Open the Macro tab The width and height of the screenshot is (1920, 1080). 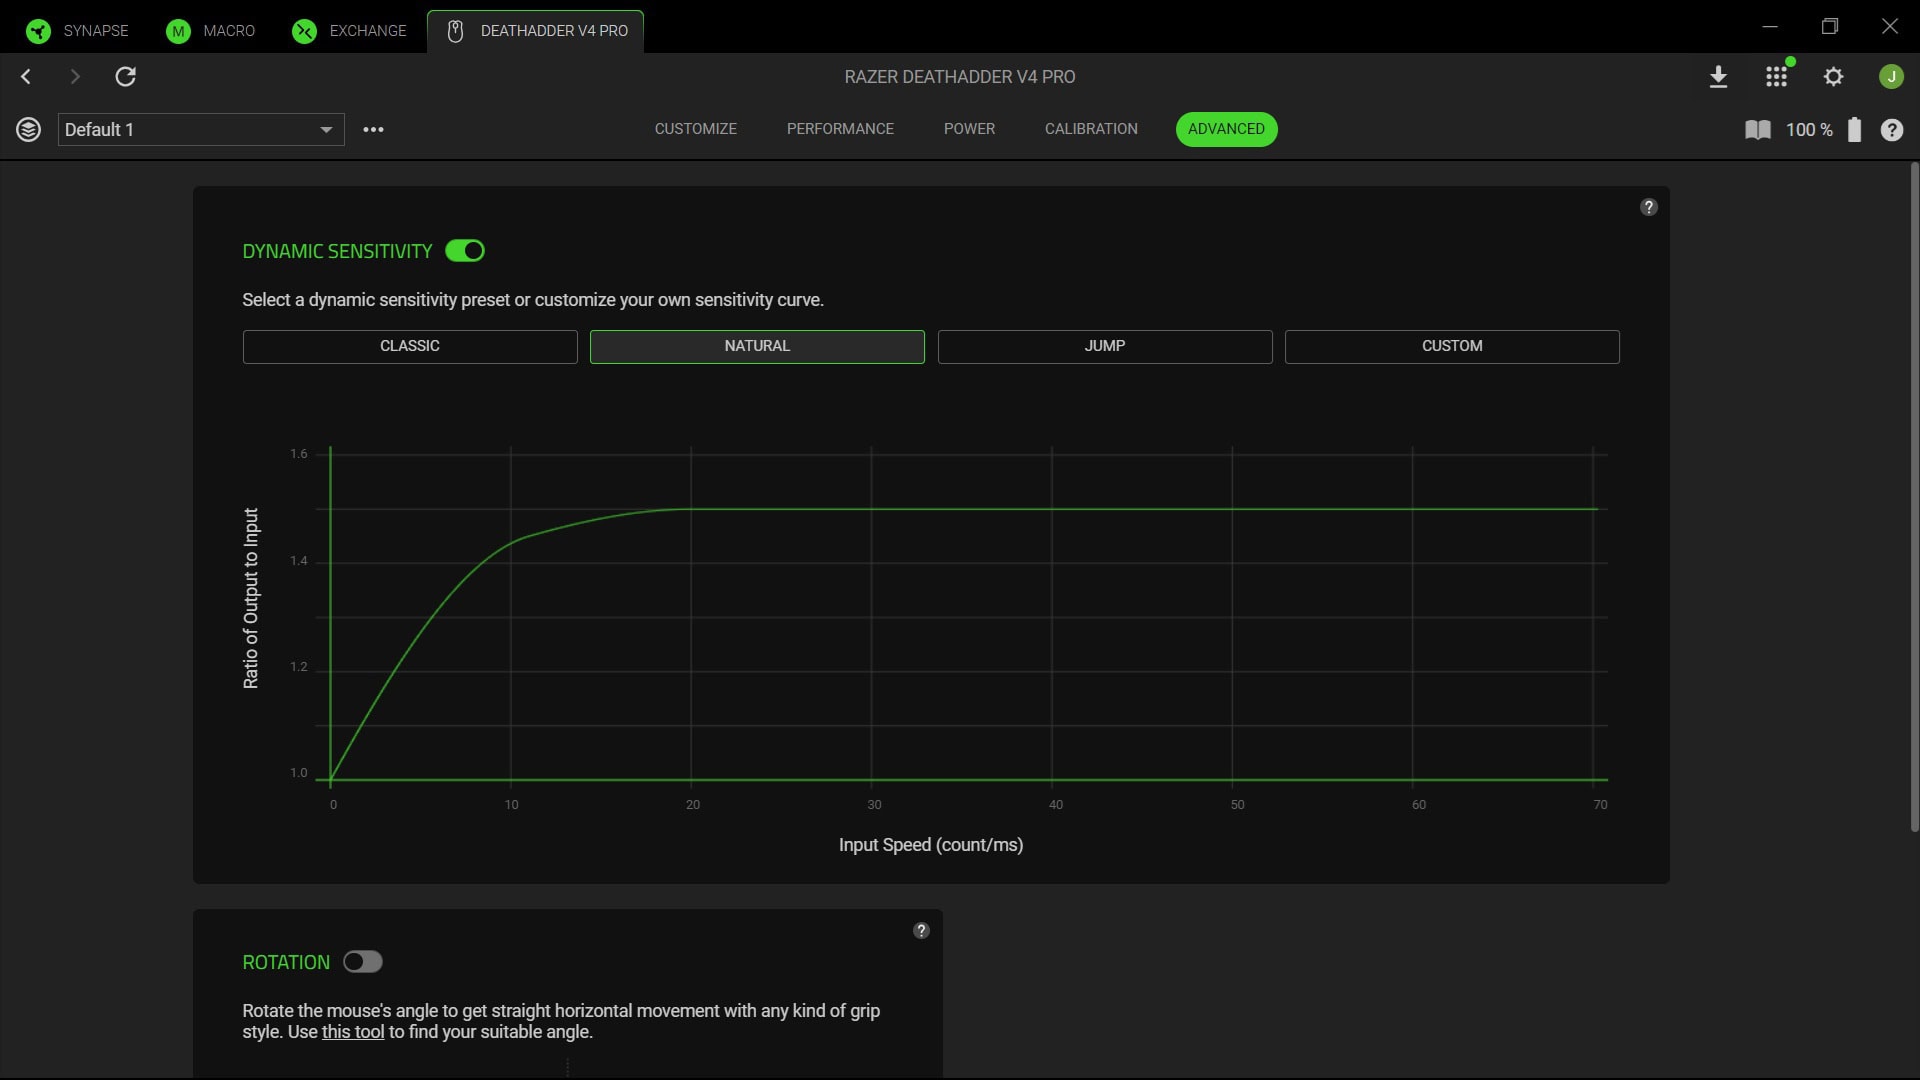pos(211,31)
